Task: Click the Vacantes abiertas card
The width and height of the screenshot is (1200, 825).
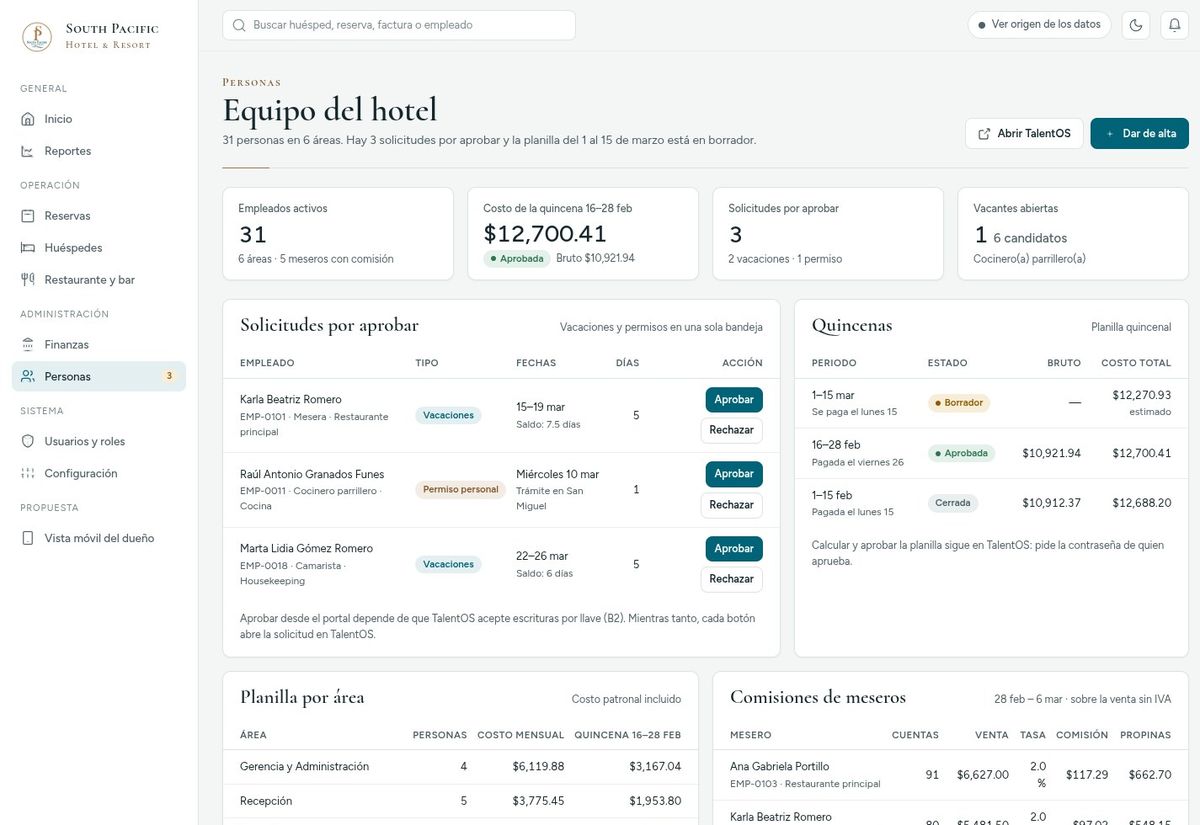Action: pyautogui.click(x=1073, y=234)
